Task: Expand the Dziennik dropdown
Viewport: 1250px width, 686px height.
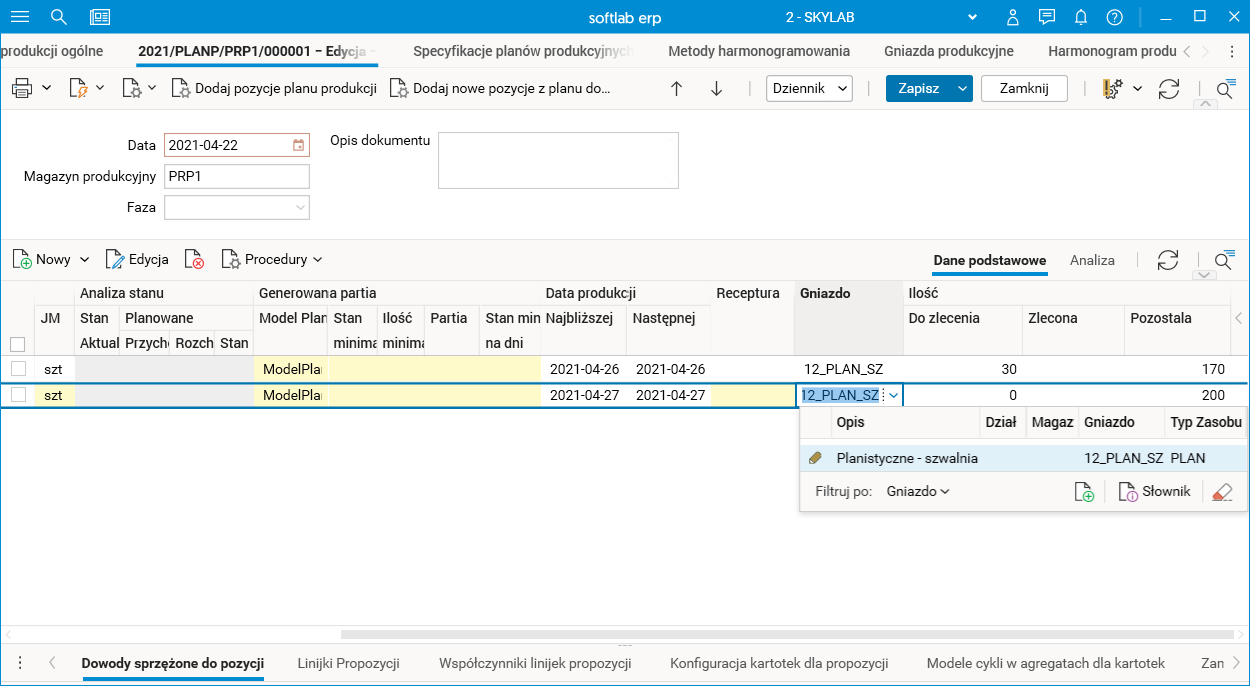Action: click(809, 88)
